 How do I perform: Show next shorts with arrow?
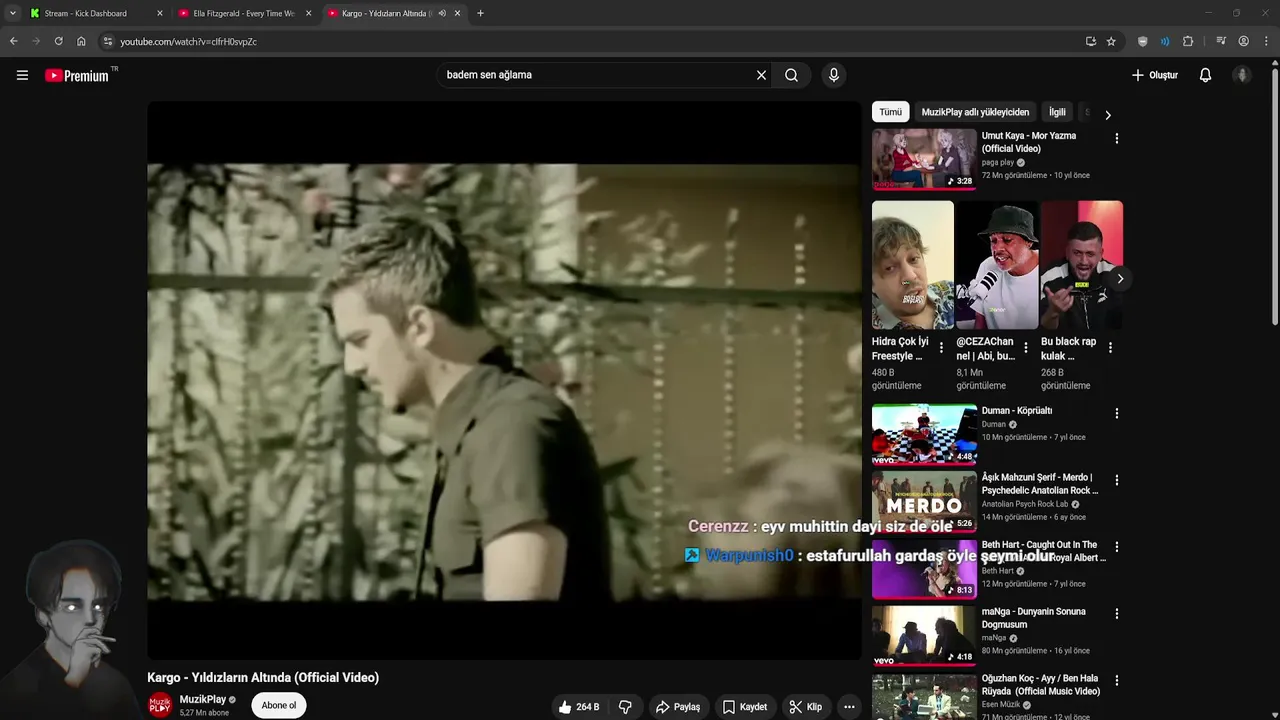(1119, 279)
